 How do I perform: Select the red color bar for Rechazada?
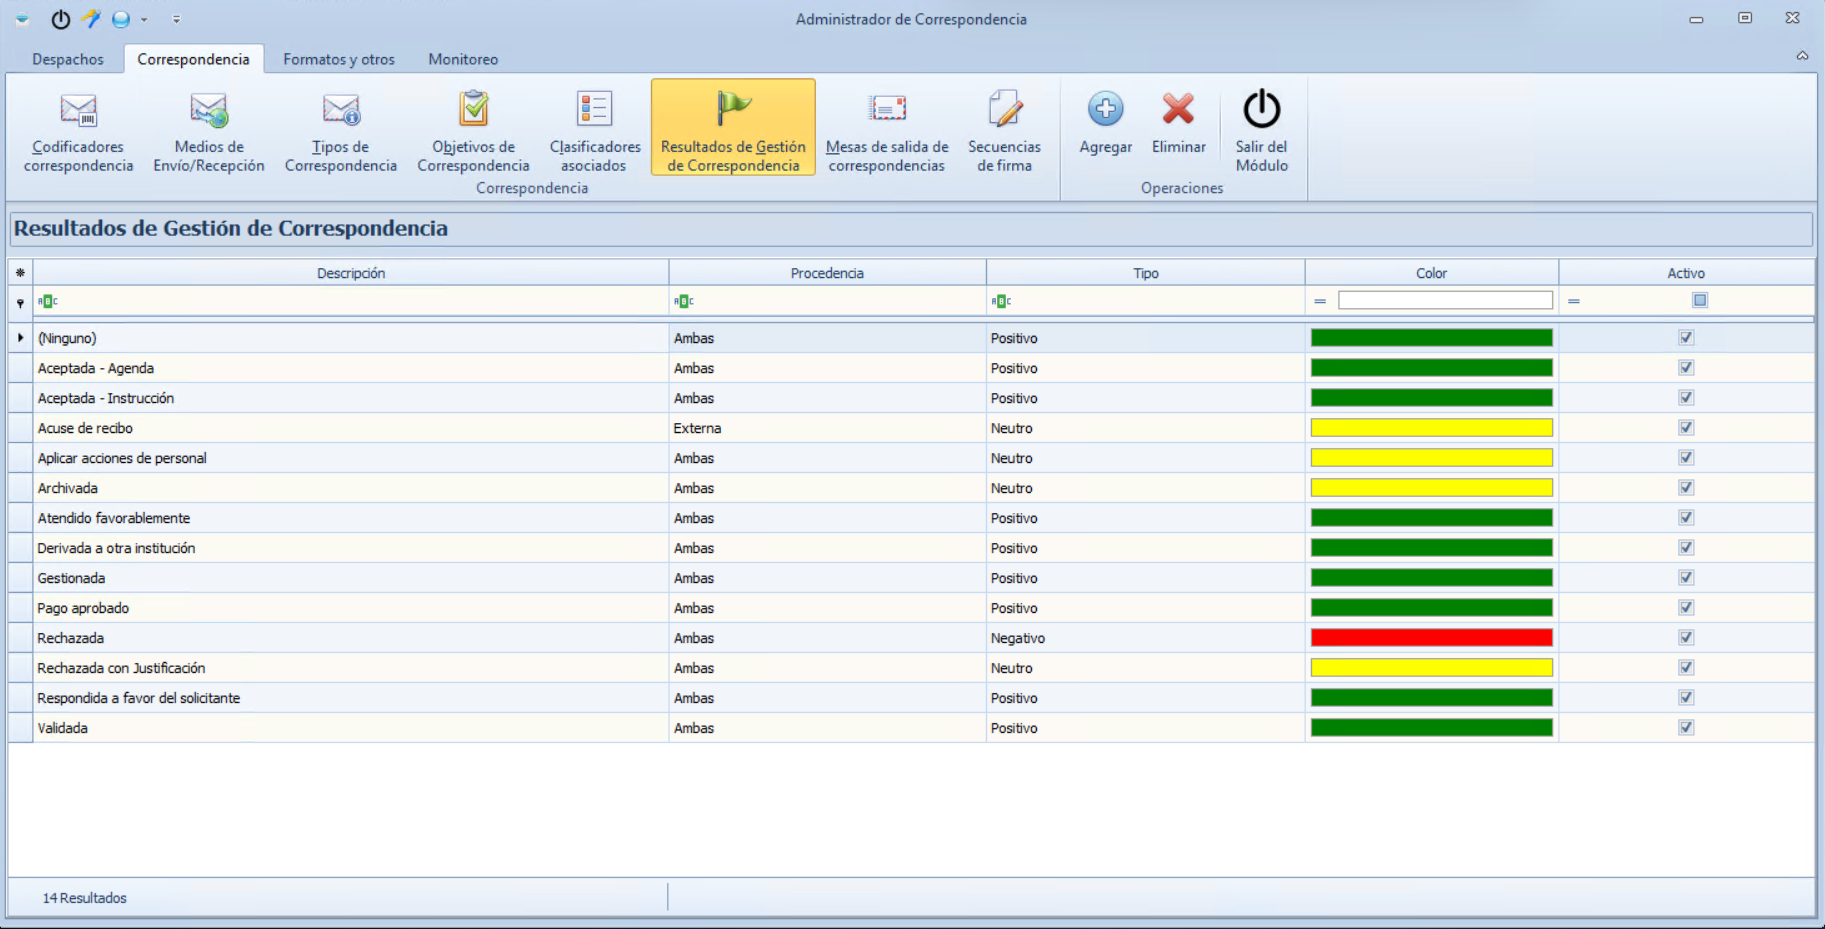(x=1430, y=637)
